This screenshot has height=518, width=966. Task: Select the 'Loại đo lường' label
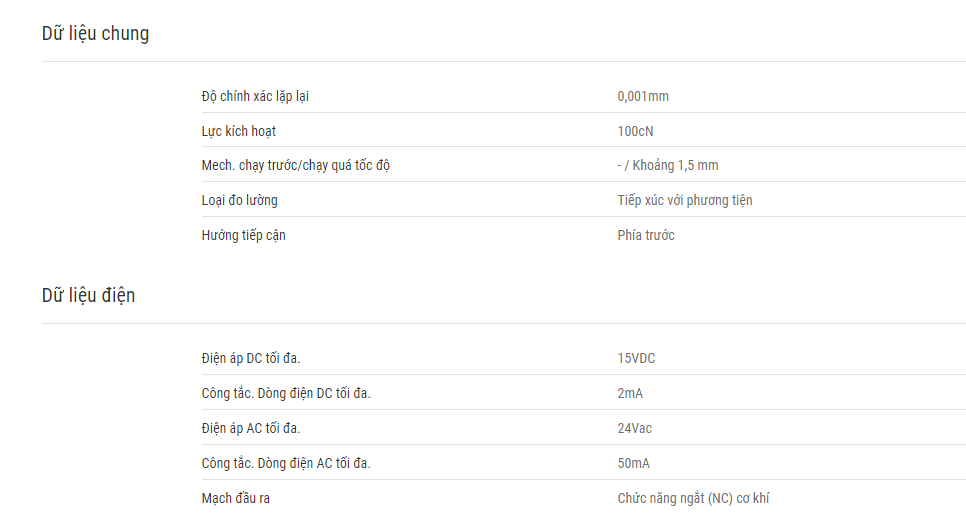[x=240, y=200]
